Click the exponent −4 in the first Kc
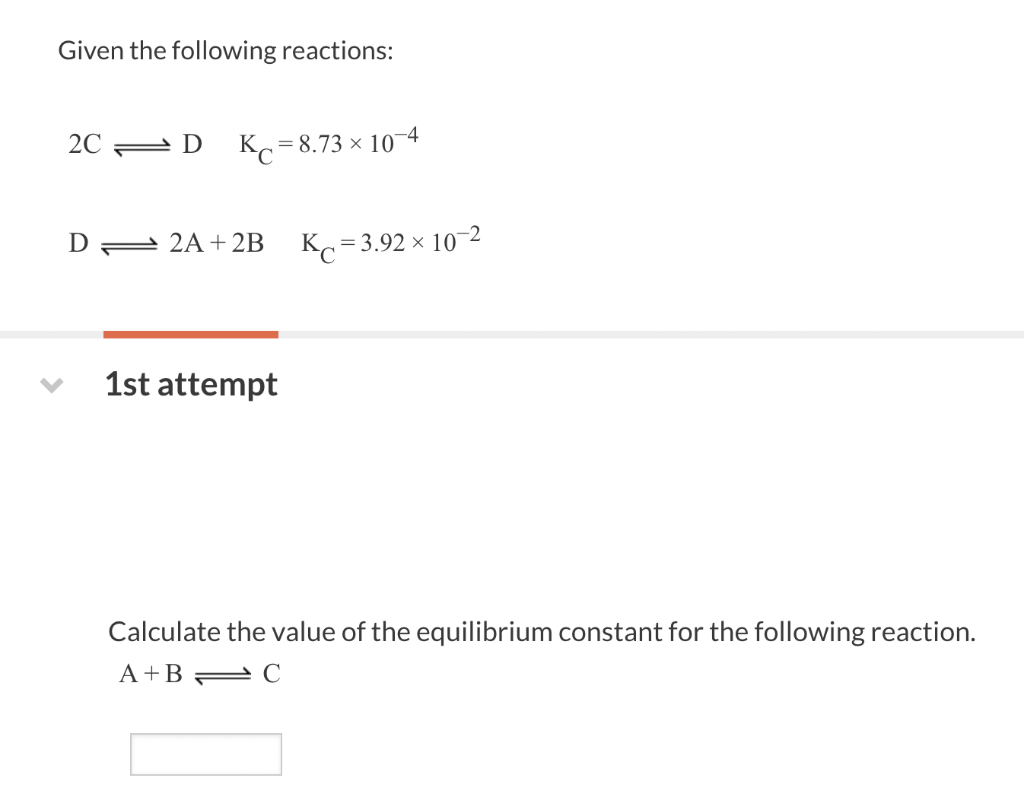 (x=408, y=134)
